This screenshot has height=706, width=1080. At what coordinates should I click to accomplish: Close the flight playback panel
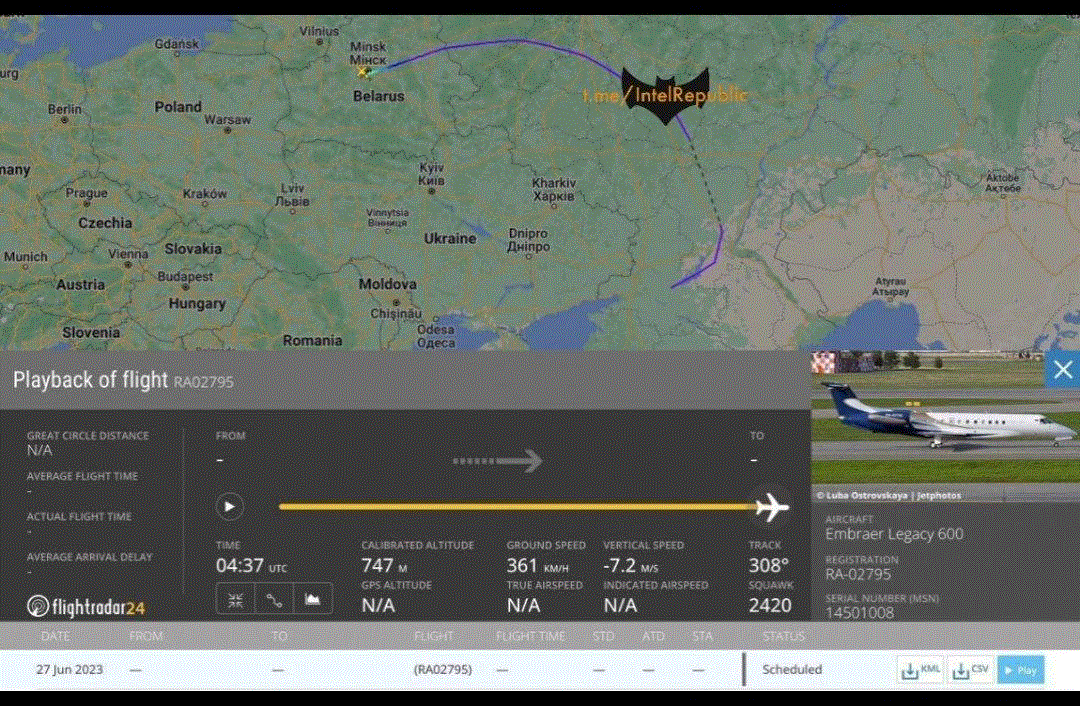[x=1062, y=370]
